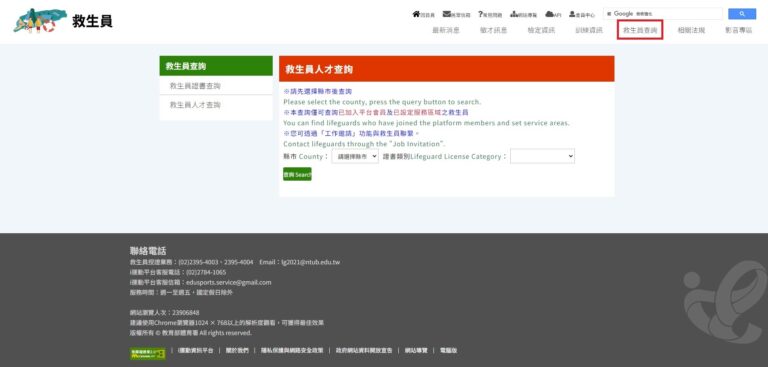This screenshot has height=367, width=768.
Task: Click the lifeguard site logo image
Action: [40, 21]
